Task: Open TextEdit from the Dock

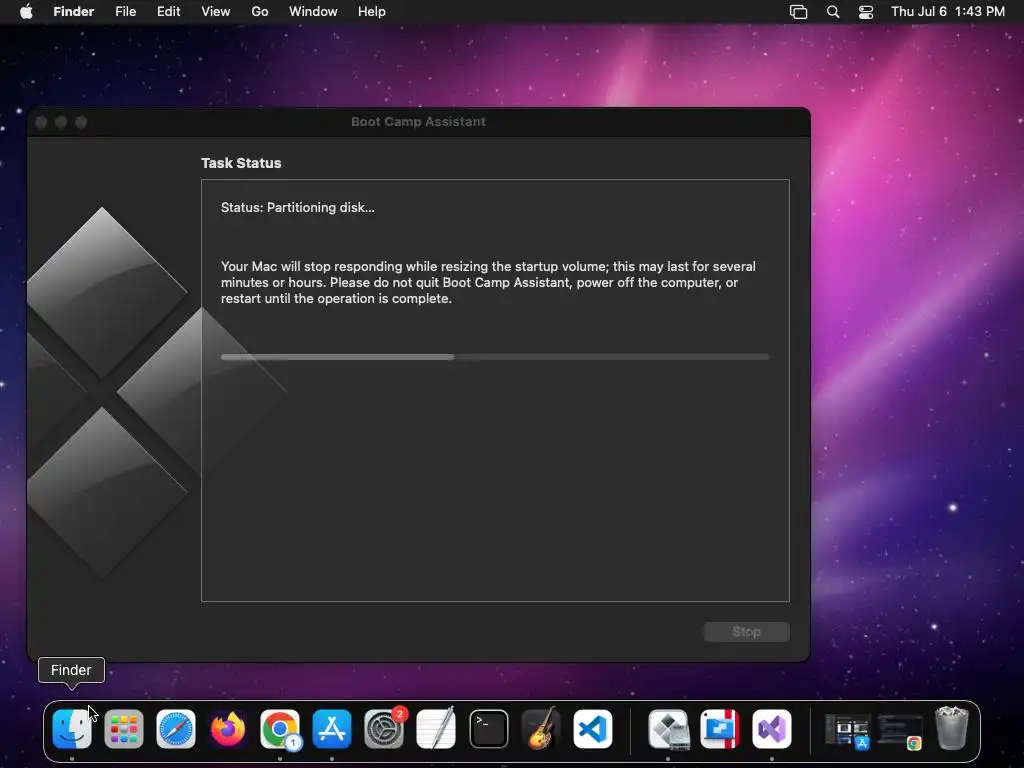Action: 436,729
